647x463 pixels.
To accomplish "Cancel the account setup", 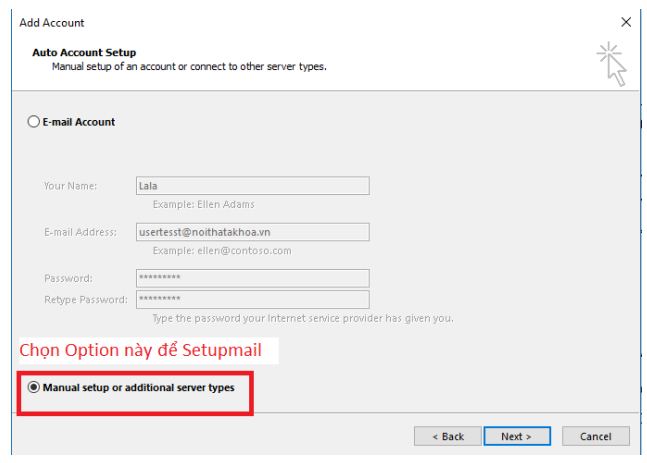I will (595, 436).
